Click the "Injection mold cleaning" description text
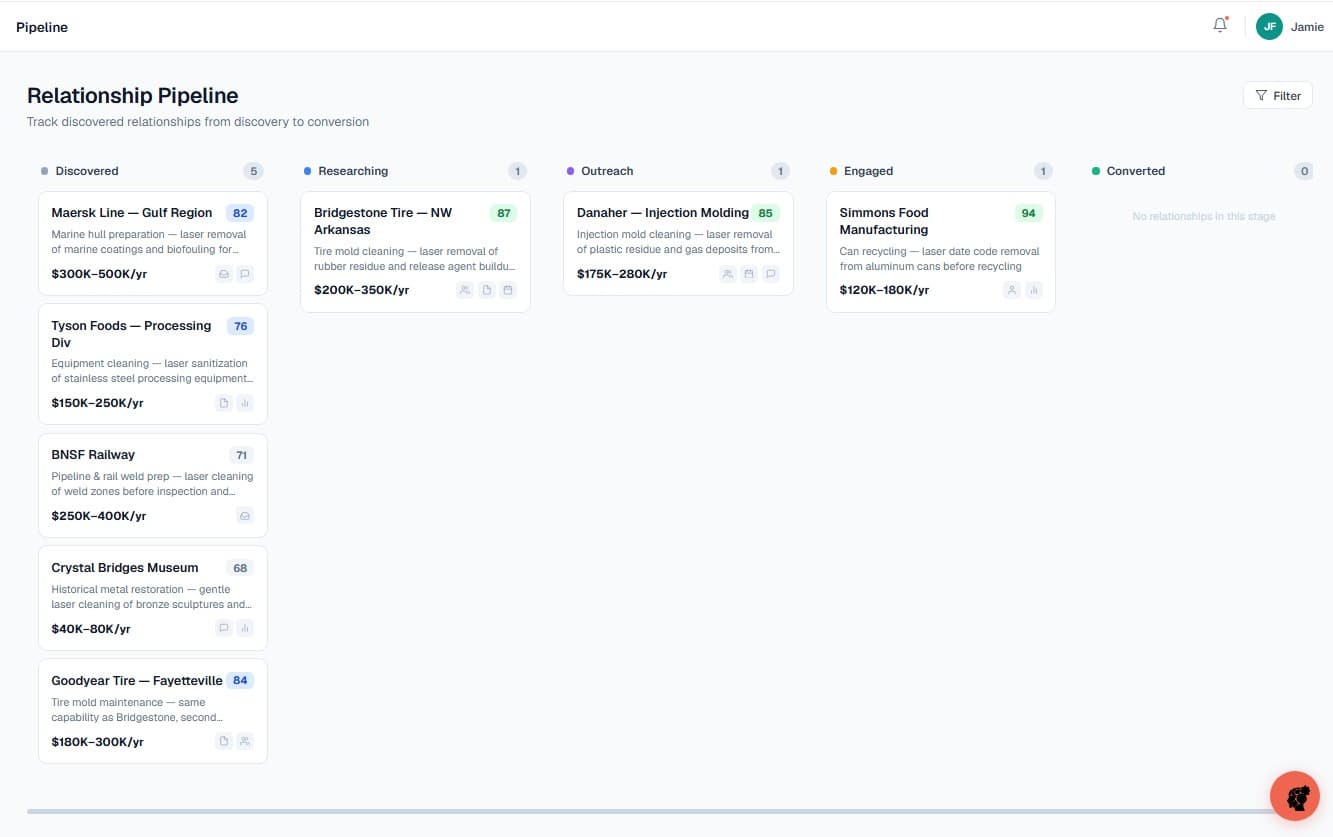Image resolution: width=1333 pixels, height=837 pixels. pos(679,242)
